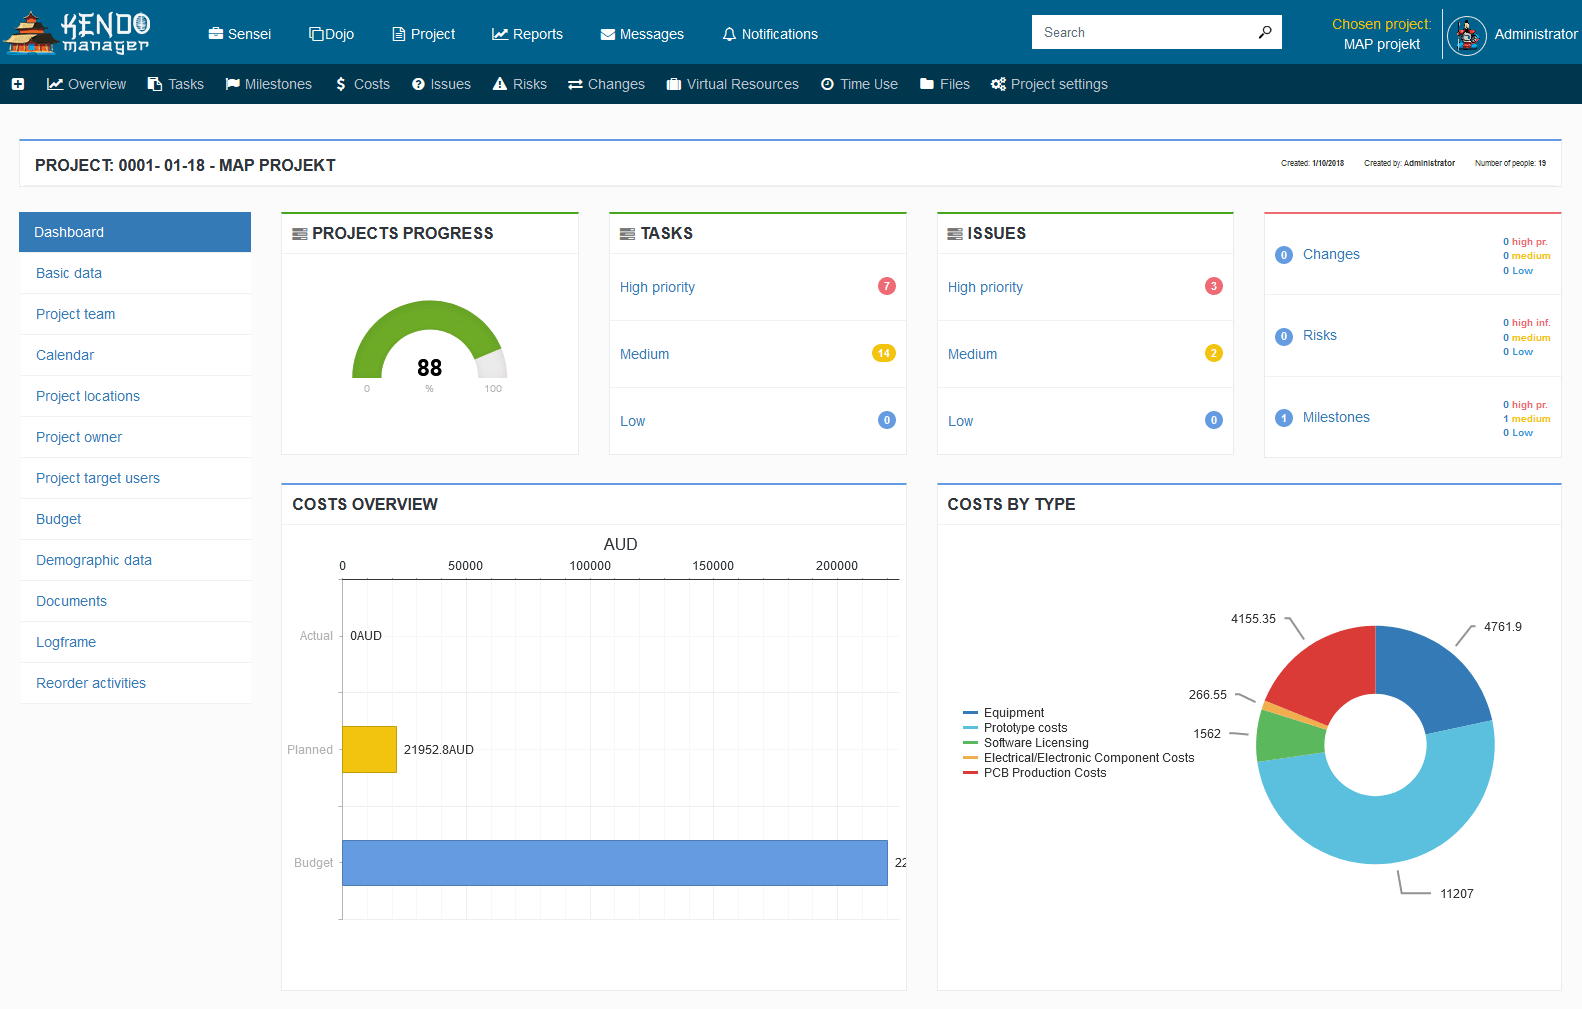The image size is (1582, 1009).
Task: Open the Risks summary link
Action: pos(1320,335)
